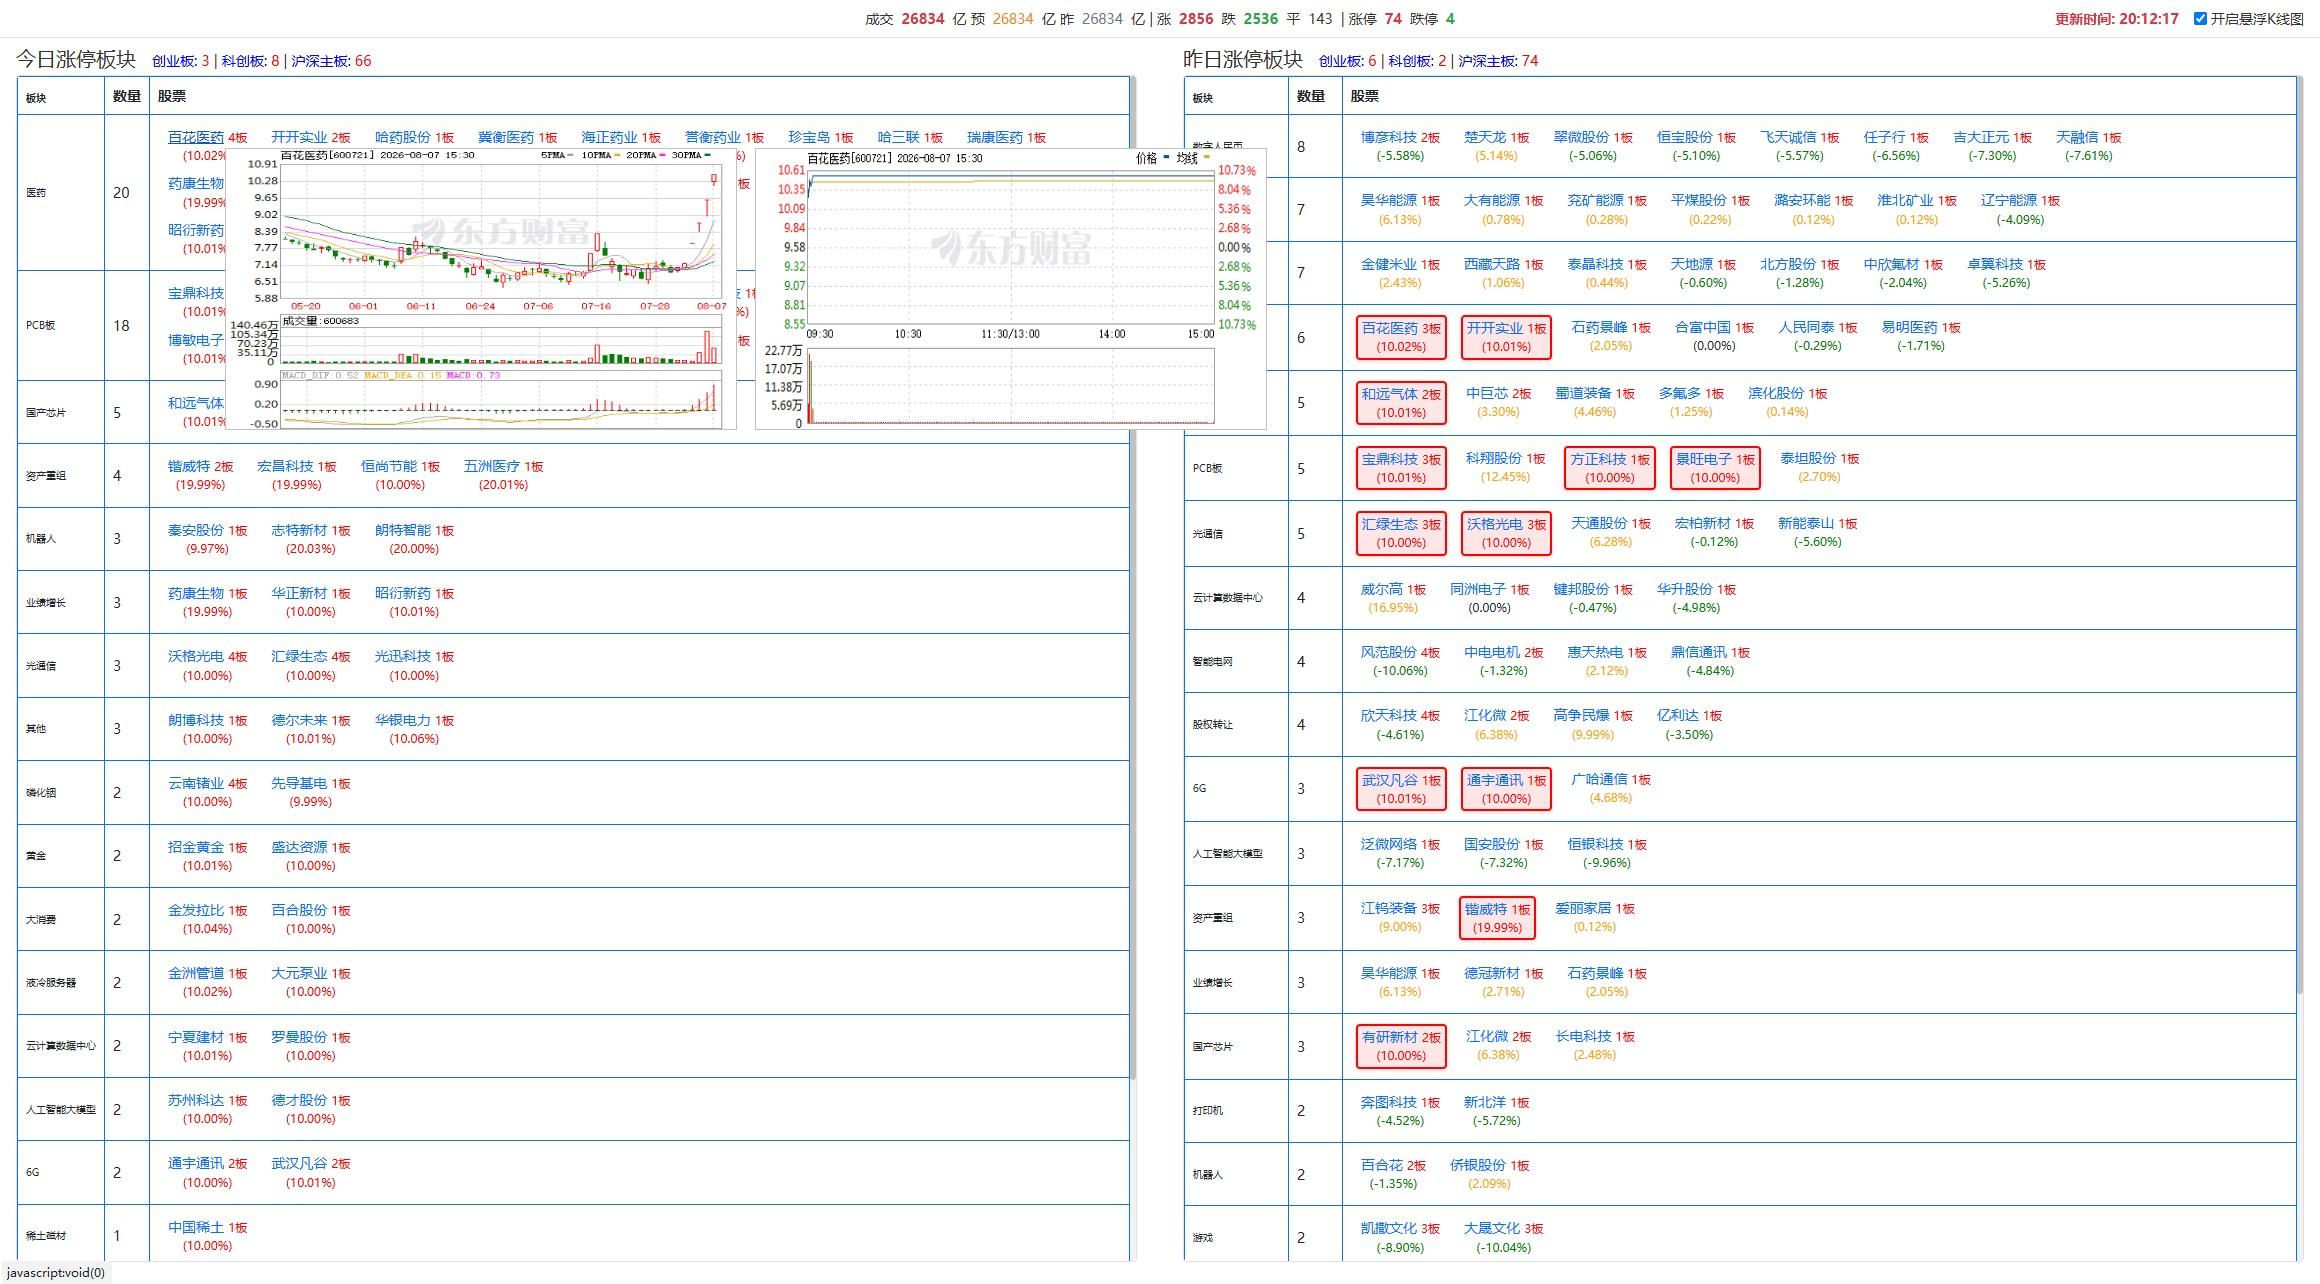Click the 今日涨停板块 table vertical scrollbar
2320x1284 pixels.
(1133, 578)
